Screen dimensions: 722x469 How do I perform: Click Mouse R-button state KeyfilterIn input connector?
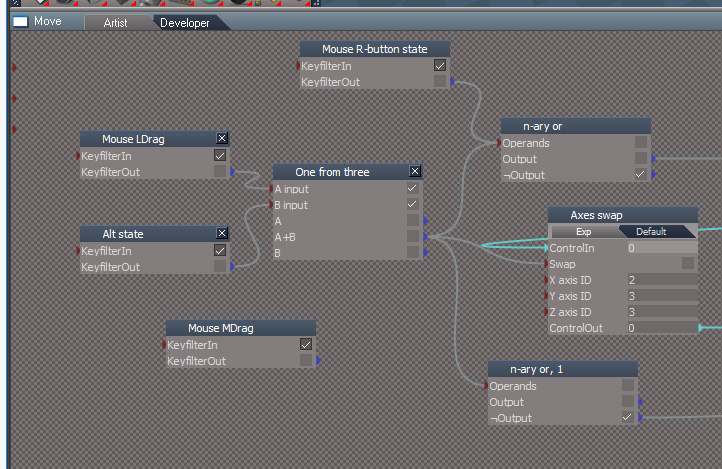(298, 66)
